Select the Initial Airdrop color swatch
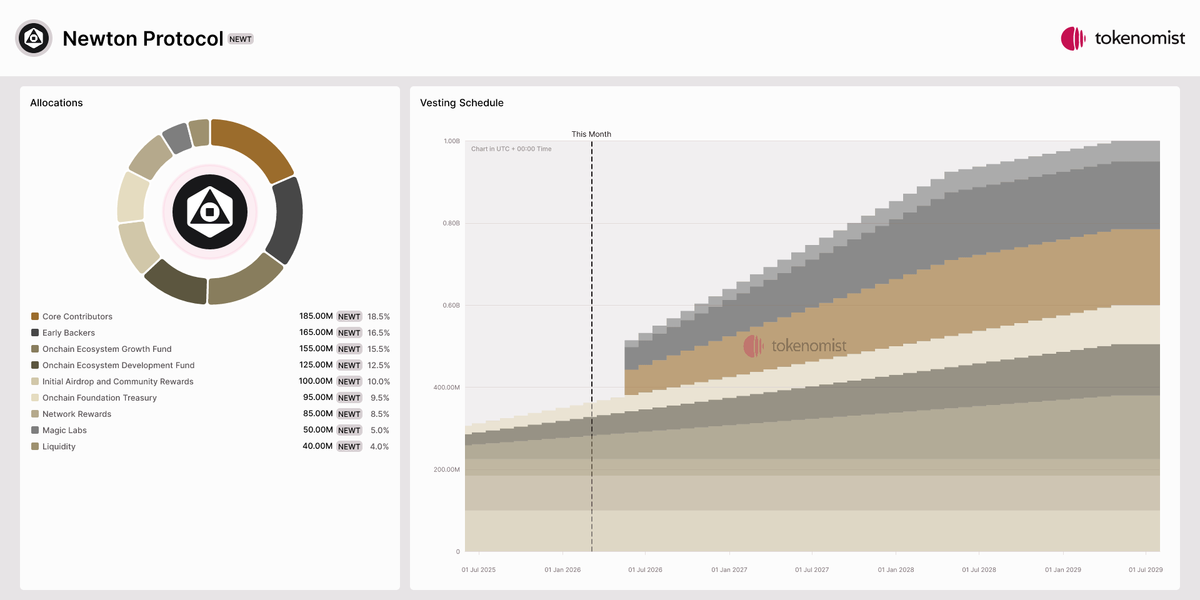The width and height of the screenshot is (1200, 600). coord(33,381)
